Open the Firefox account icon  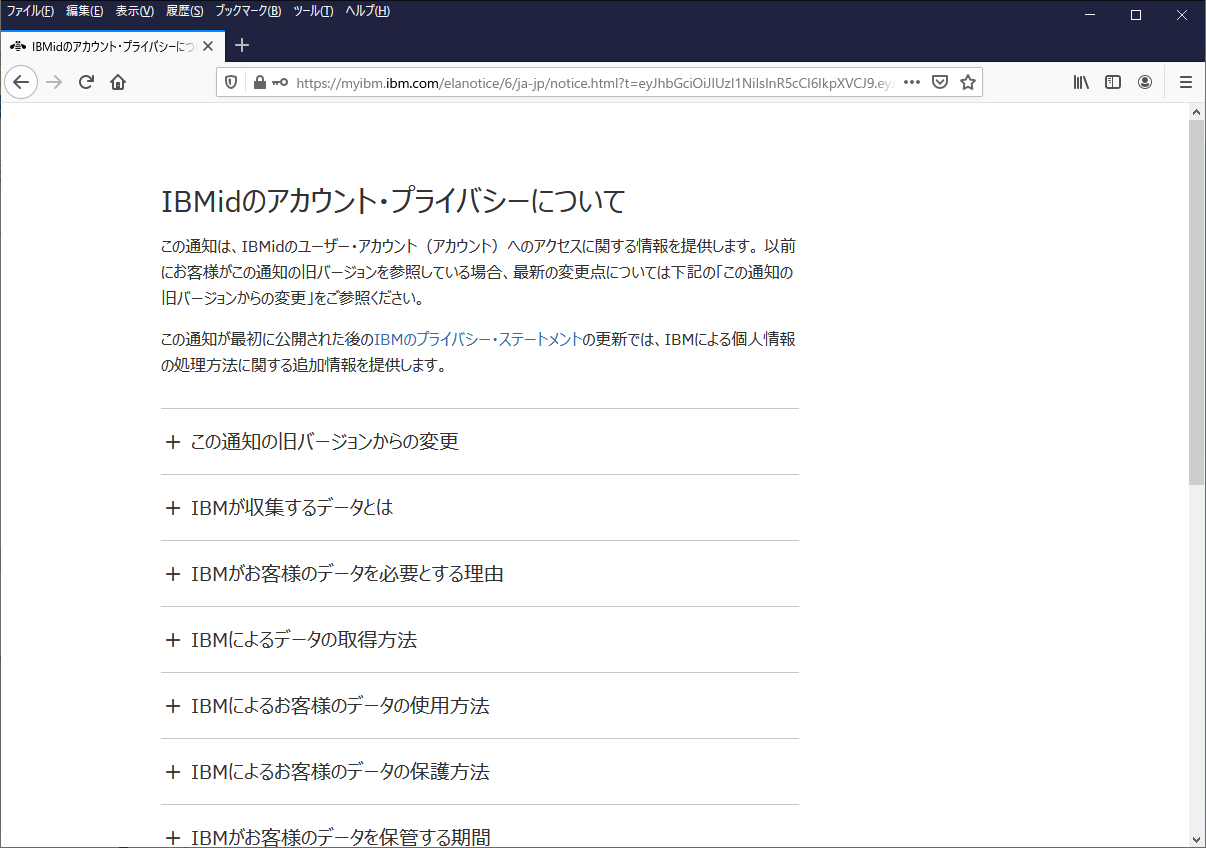[1145, 82]
